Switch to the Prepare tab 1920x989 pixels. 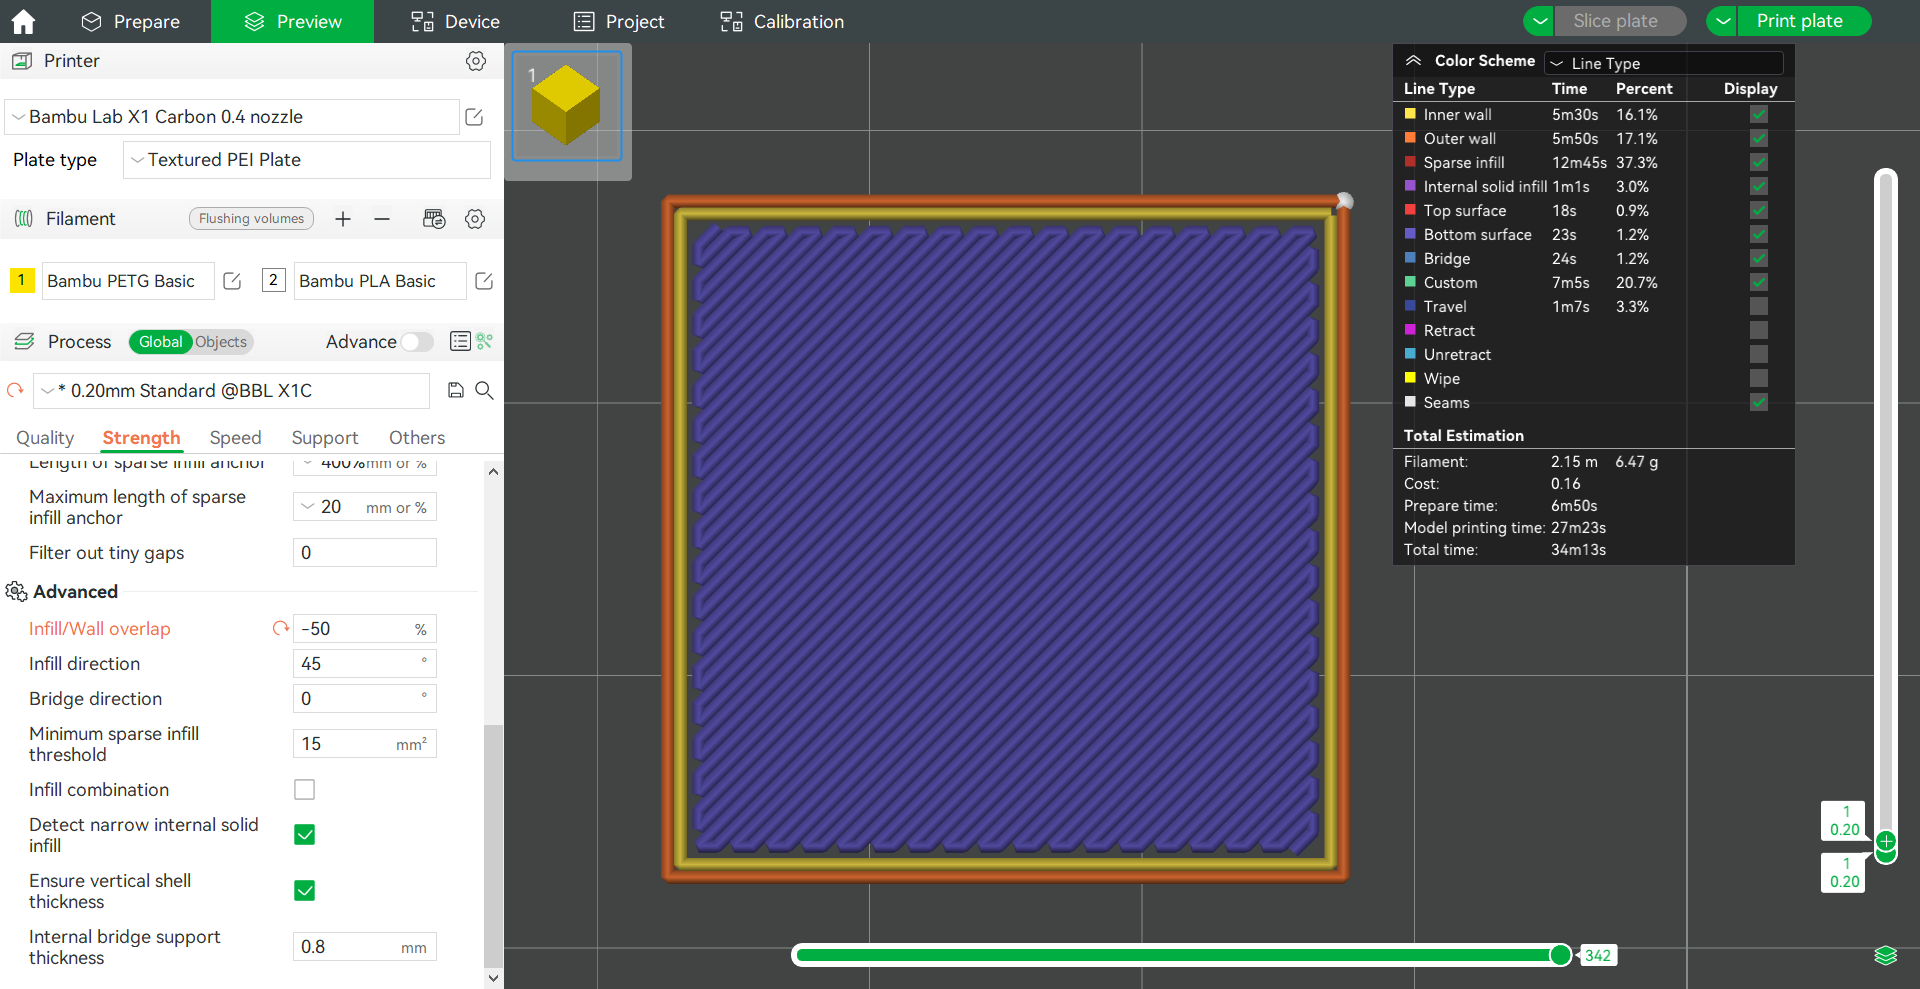tap(131, 21)
